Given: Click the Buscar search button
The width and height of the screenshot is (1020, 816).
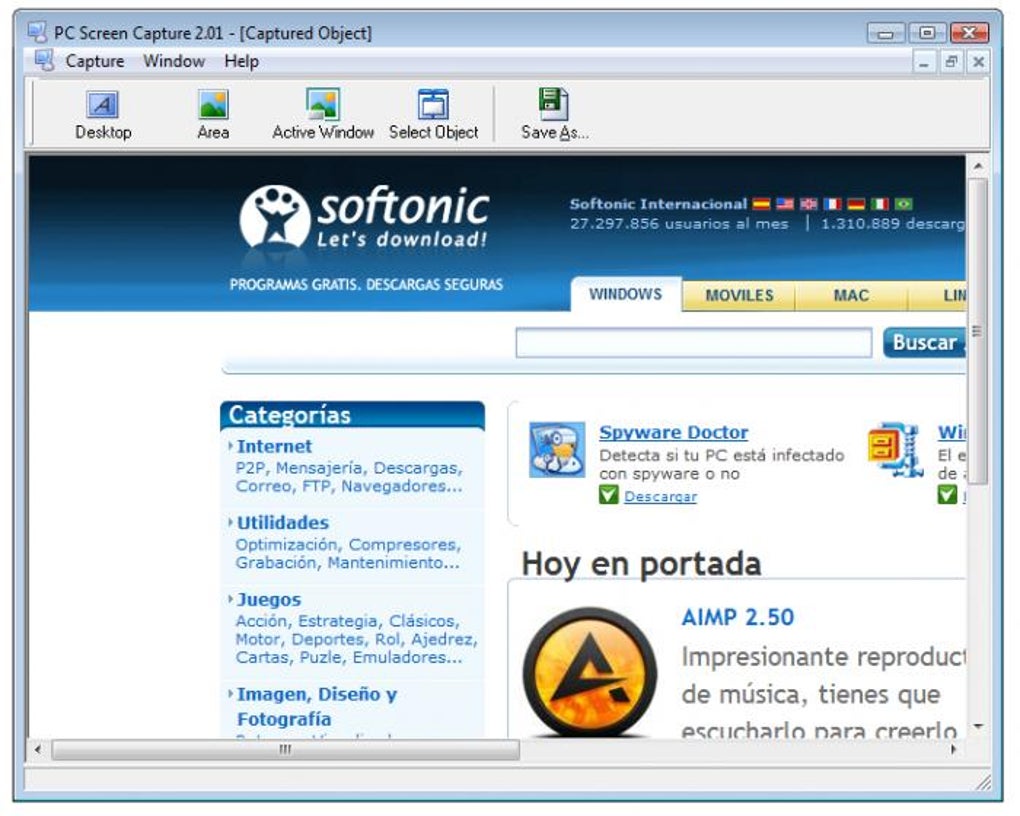Looking at the screenshot, I should 924,342.
